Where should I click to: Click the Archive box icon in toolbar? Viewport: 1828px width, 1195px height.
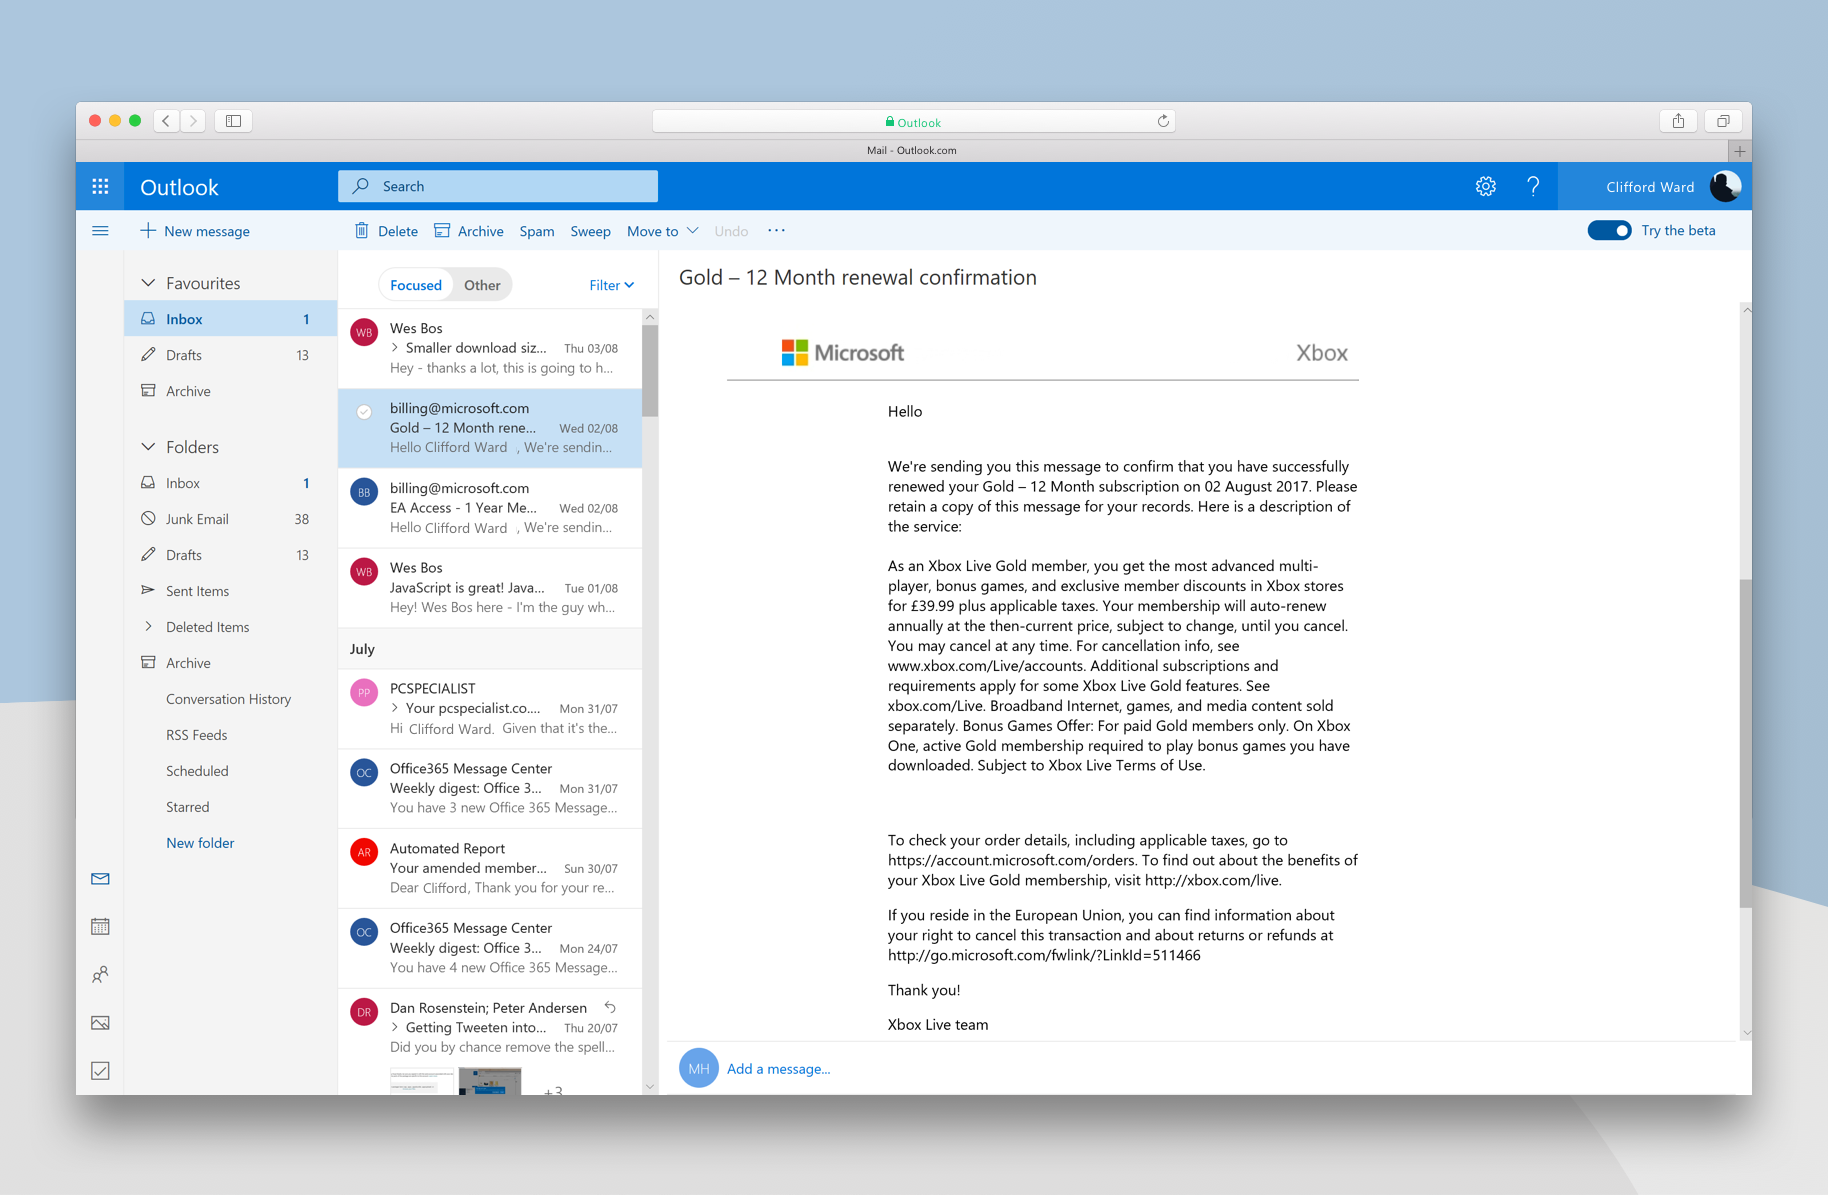[442, 231]
